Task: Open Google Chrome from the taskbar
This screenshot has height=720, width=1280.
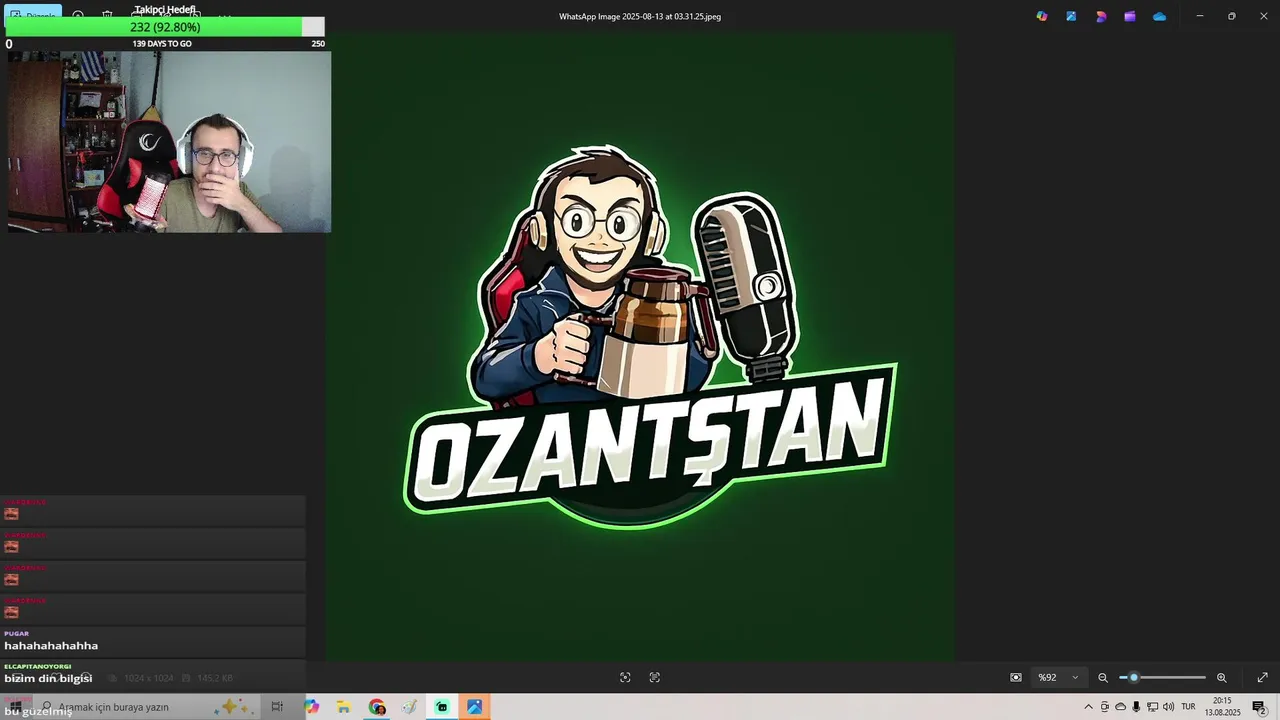Action: tap(377, 707)
